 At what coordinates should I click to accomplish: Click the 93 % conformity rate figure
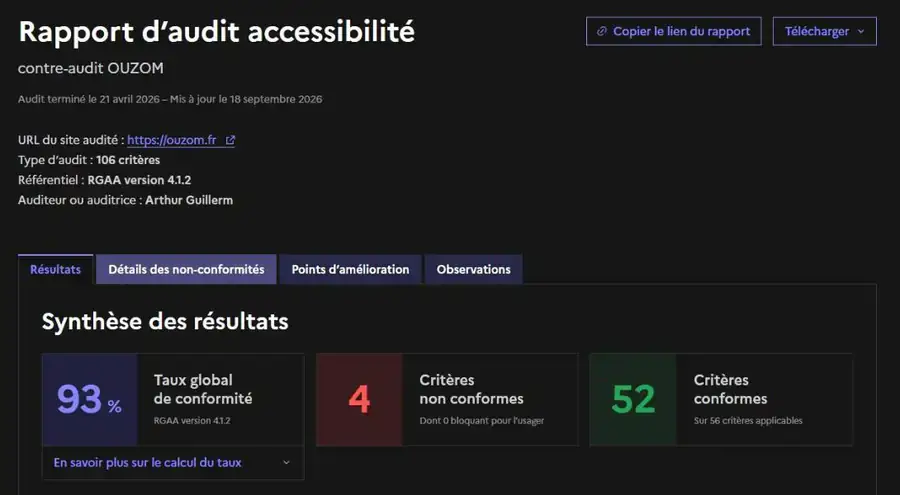[90, 400]
